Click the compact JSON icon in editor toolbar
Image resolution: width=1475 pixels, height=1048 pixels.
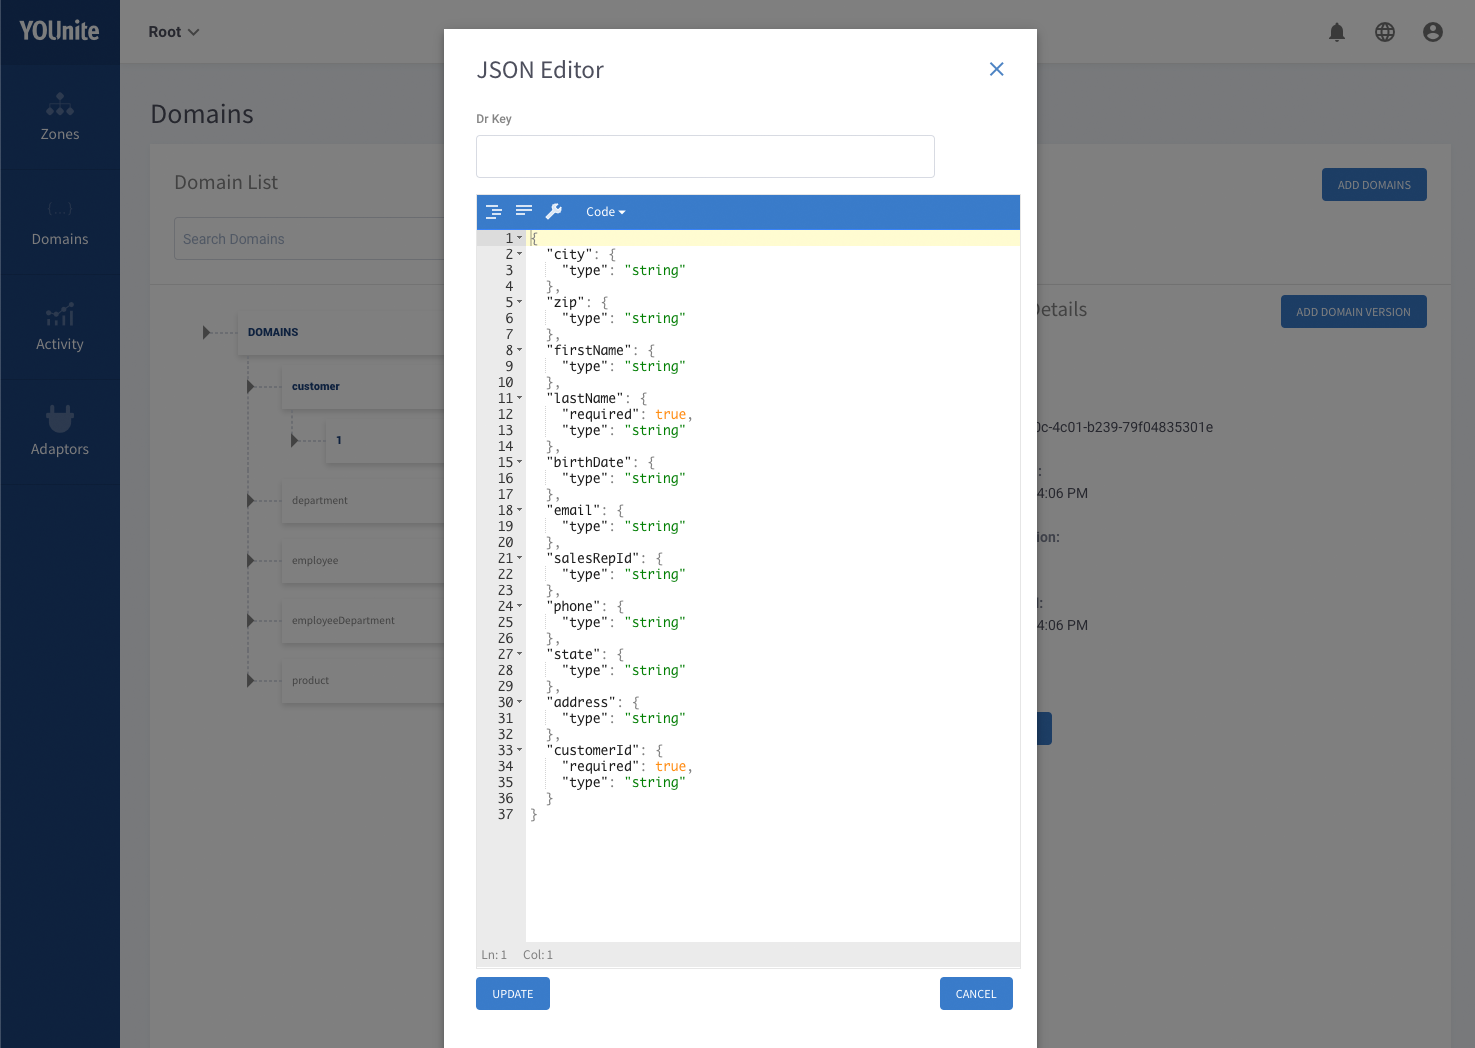524,212
